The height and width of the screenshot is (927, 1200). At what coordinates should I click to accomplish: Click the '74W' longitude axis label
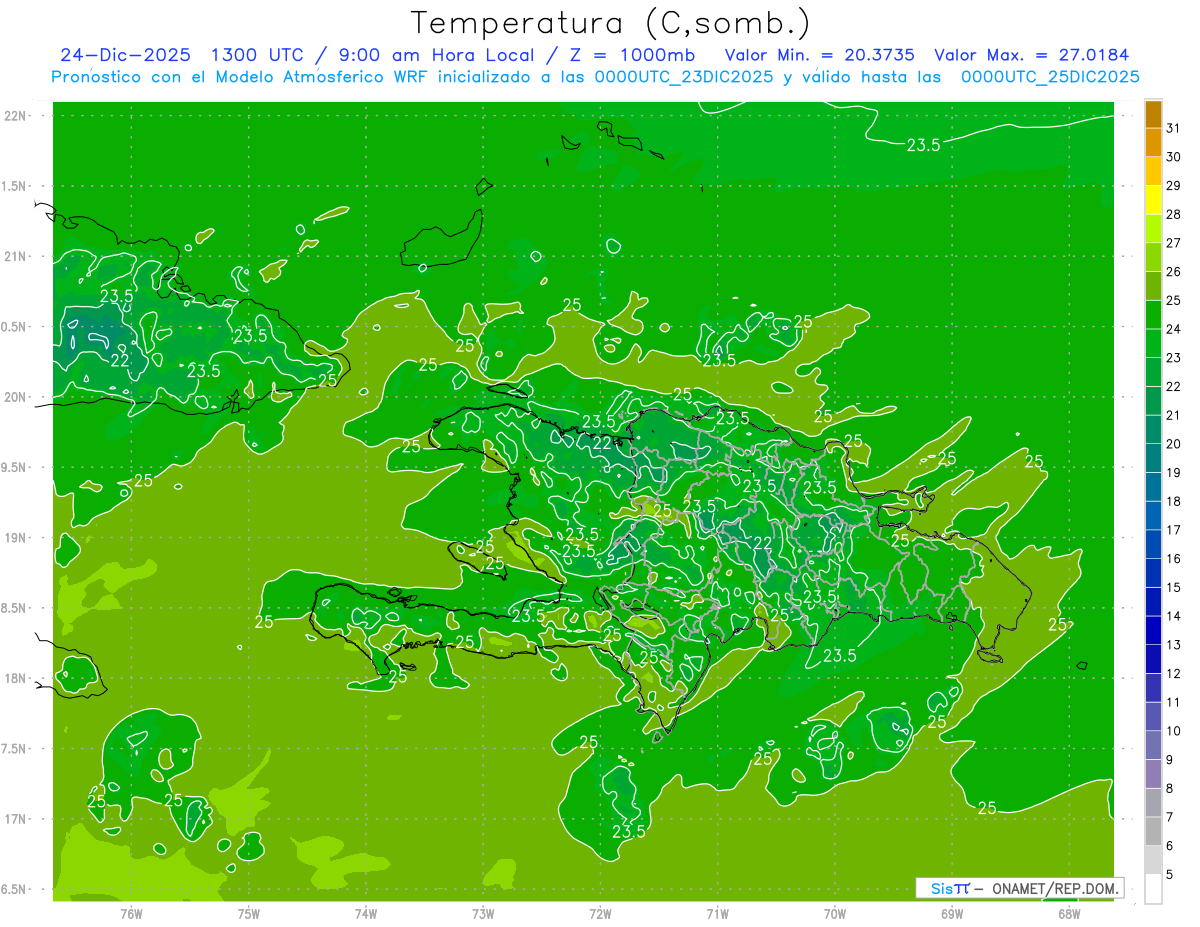(365, 913)
